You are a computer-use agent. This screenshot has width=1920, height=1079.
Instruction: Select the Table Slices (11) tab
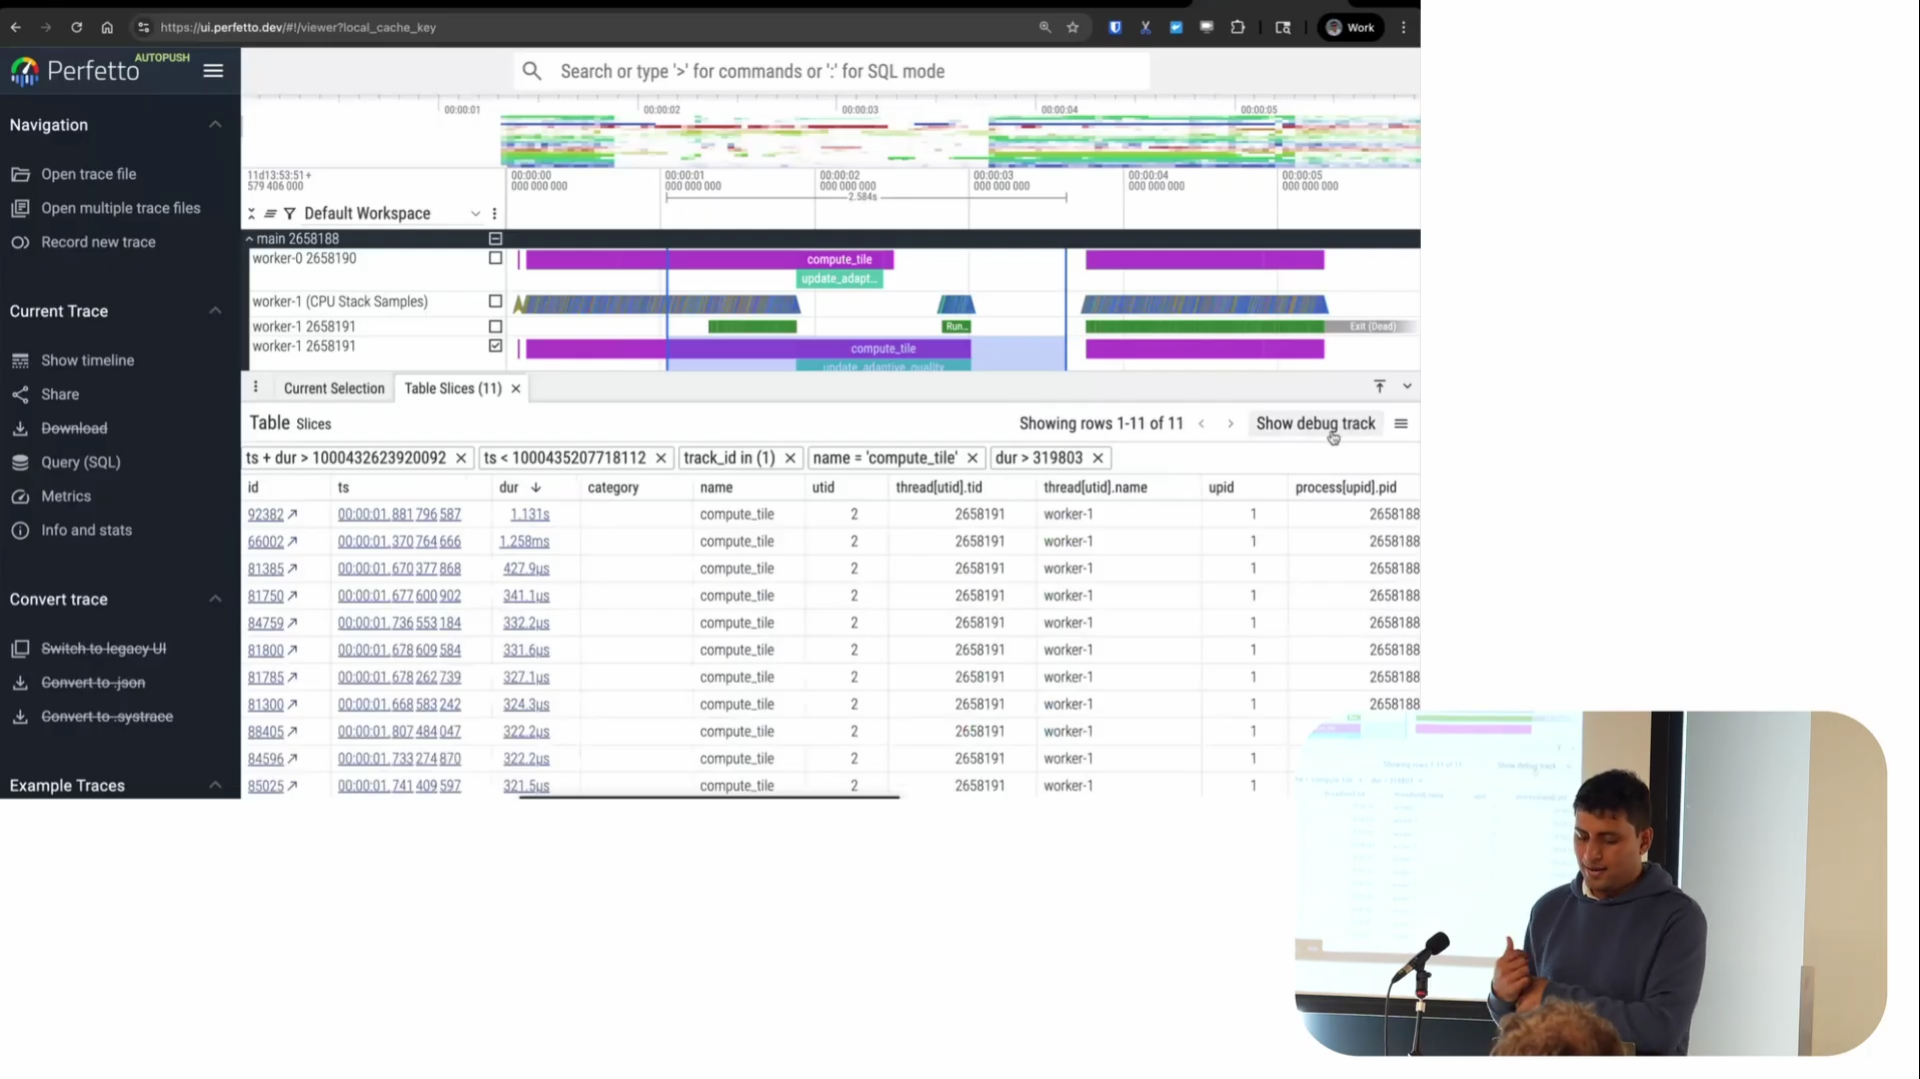[x=452, y=388]
